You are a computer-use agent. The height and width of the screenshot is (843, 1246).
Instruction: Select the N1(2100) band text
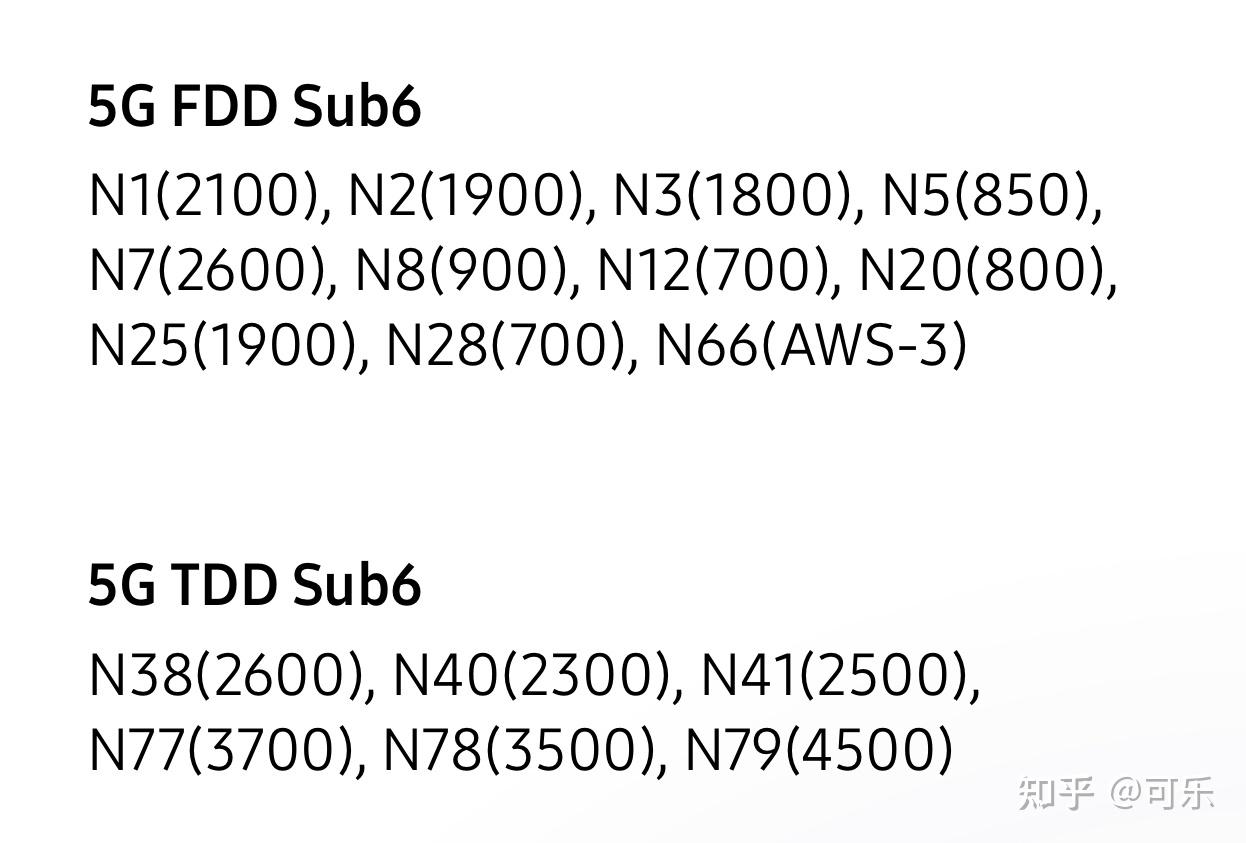click(204, 194)
